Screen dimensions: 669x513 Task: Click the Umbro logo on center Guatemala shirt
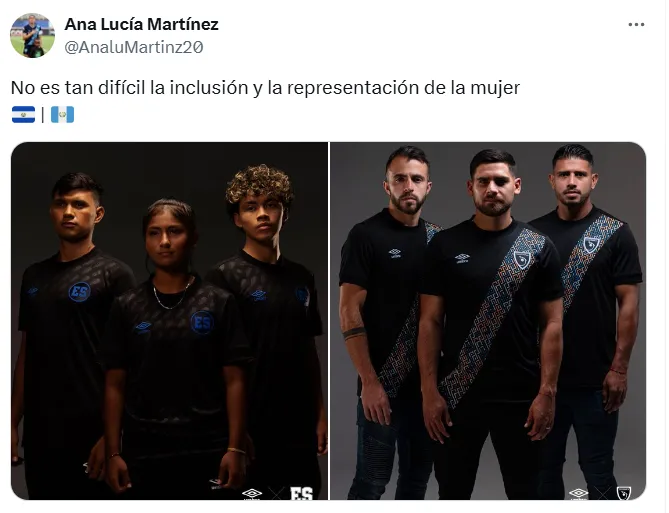pos(462,258)
